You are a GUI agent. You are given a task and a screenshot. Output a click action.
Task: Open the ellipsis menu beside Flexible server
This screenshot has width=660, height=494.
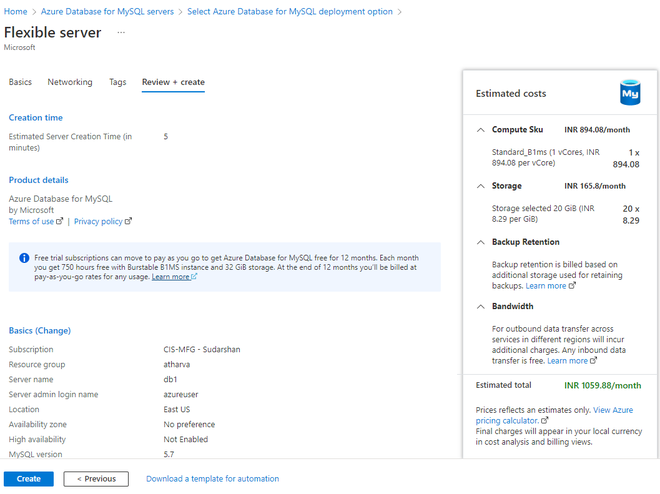pos(121,32)
